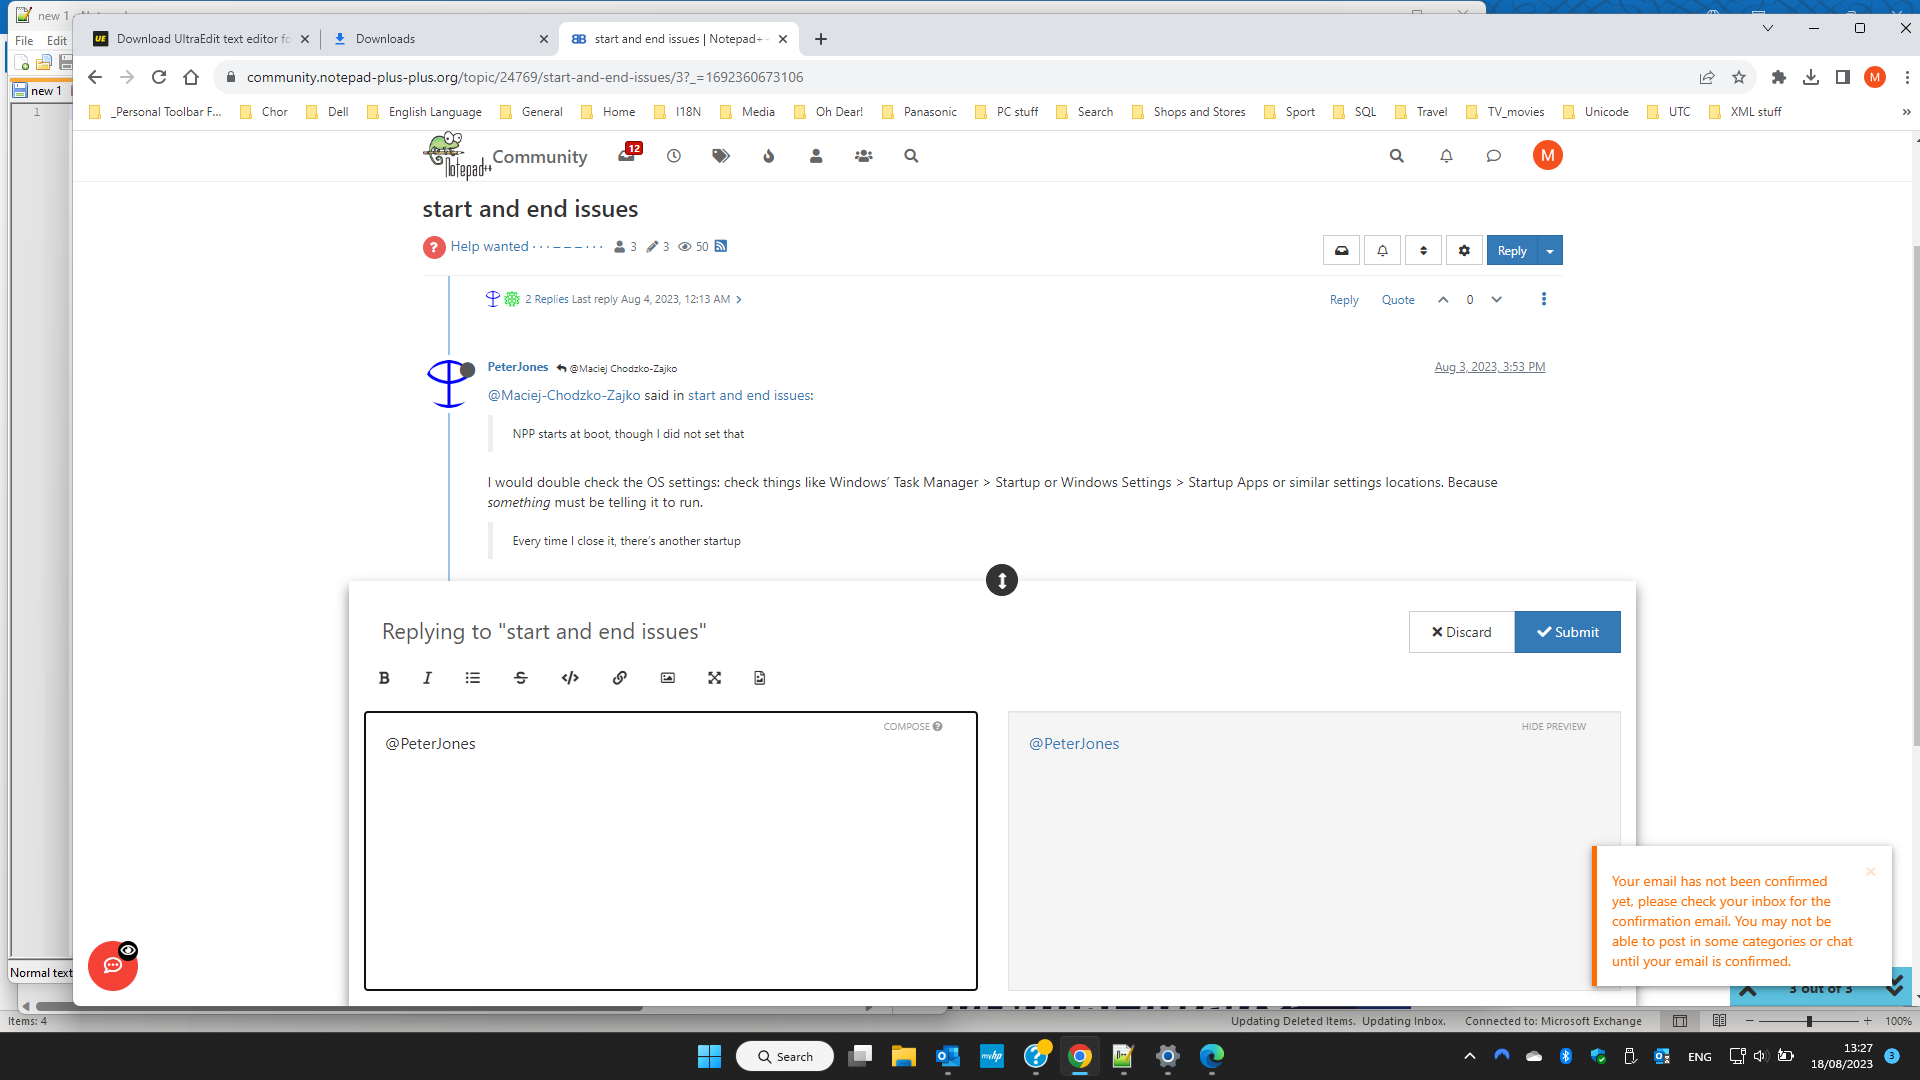Open unread topics inbox with 12 badge
Screen dimensions: 1920x1080
(628, 155)
